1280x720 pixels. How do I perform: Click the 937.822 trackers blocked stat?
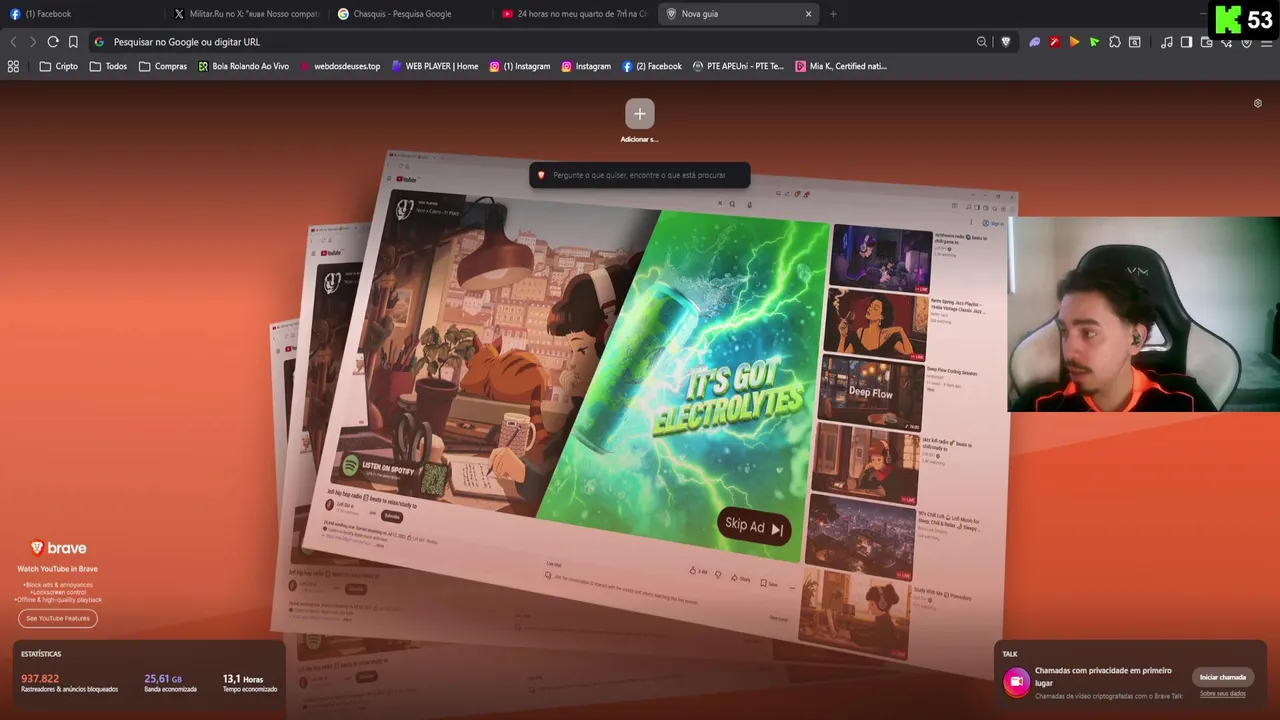[x=69, y=682]
